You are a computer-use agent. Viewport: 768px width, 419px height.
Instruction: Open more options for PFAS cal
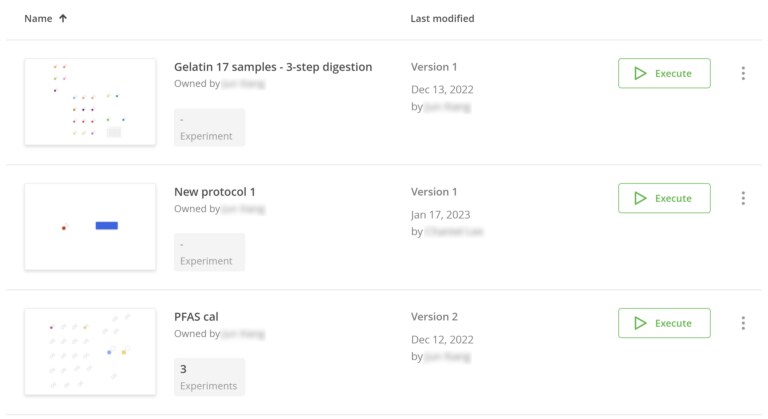tap(743, 323)
